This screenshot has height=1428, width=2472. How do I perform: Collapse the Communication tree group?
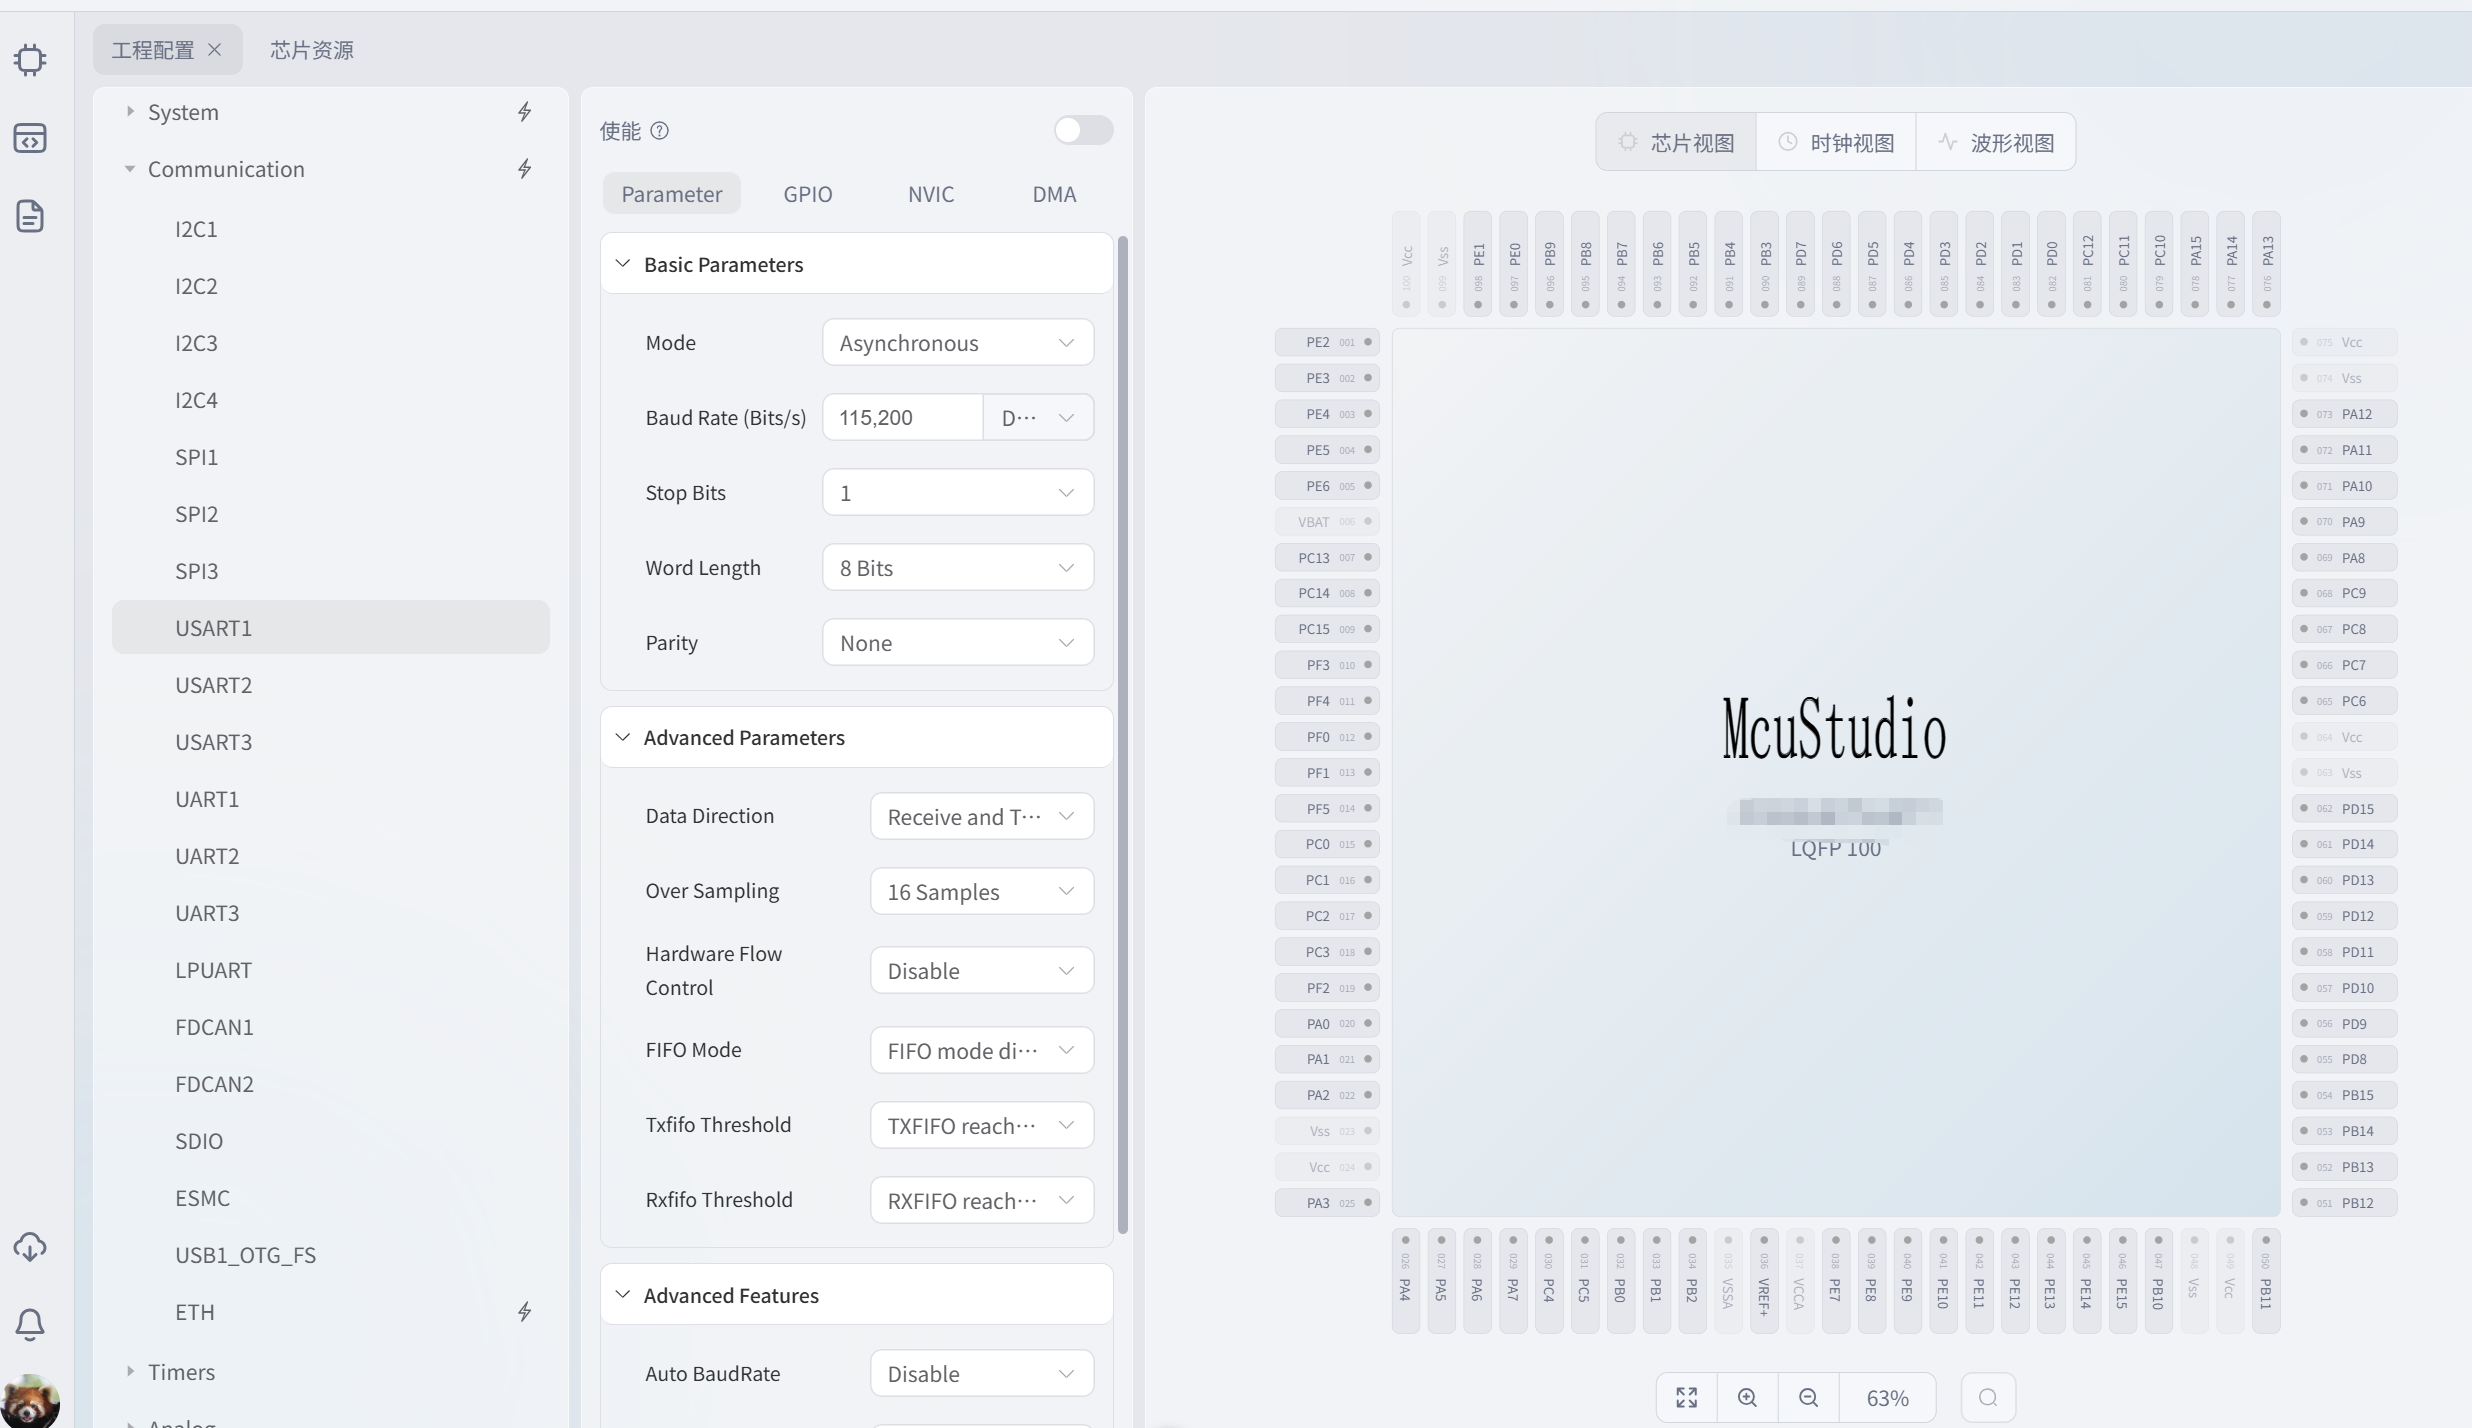coord(130,169)
